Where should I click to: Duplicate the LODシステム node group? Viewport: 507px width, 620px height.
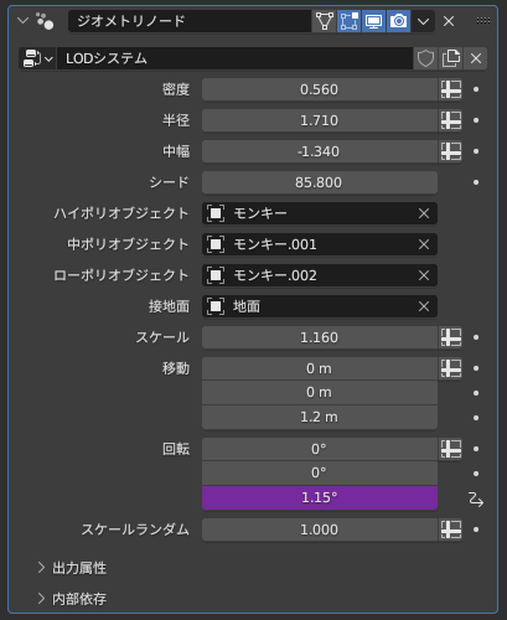pyautogui.click(x=450, y=59)
